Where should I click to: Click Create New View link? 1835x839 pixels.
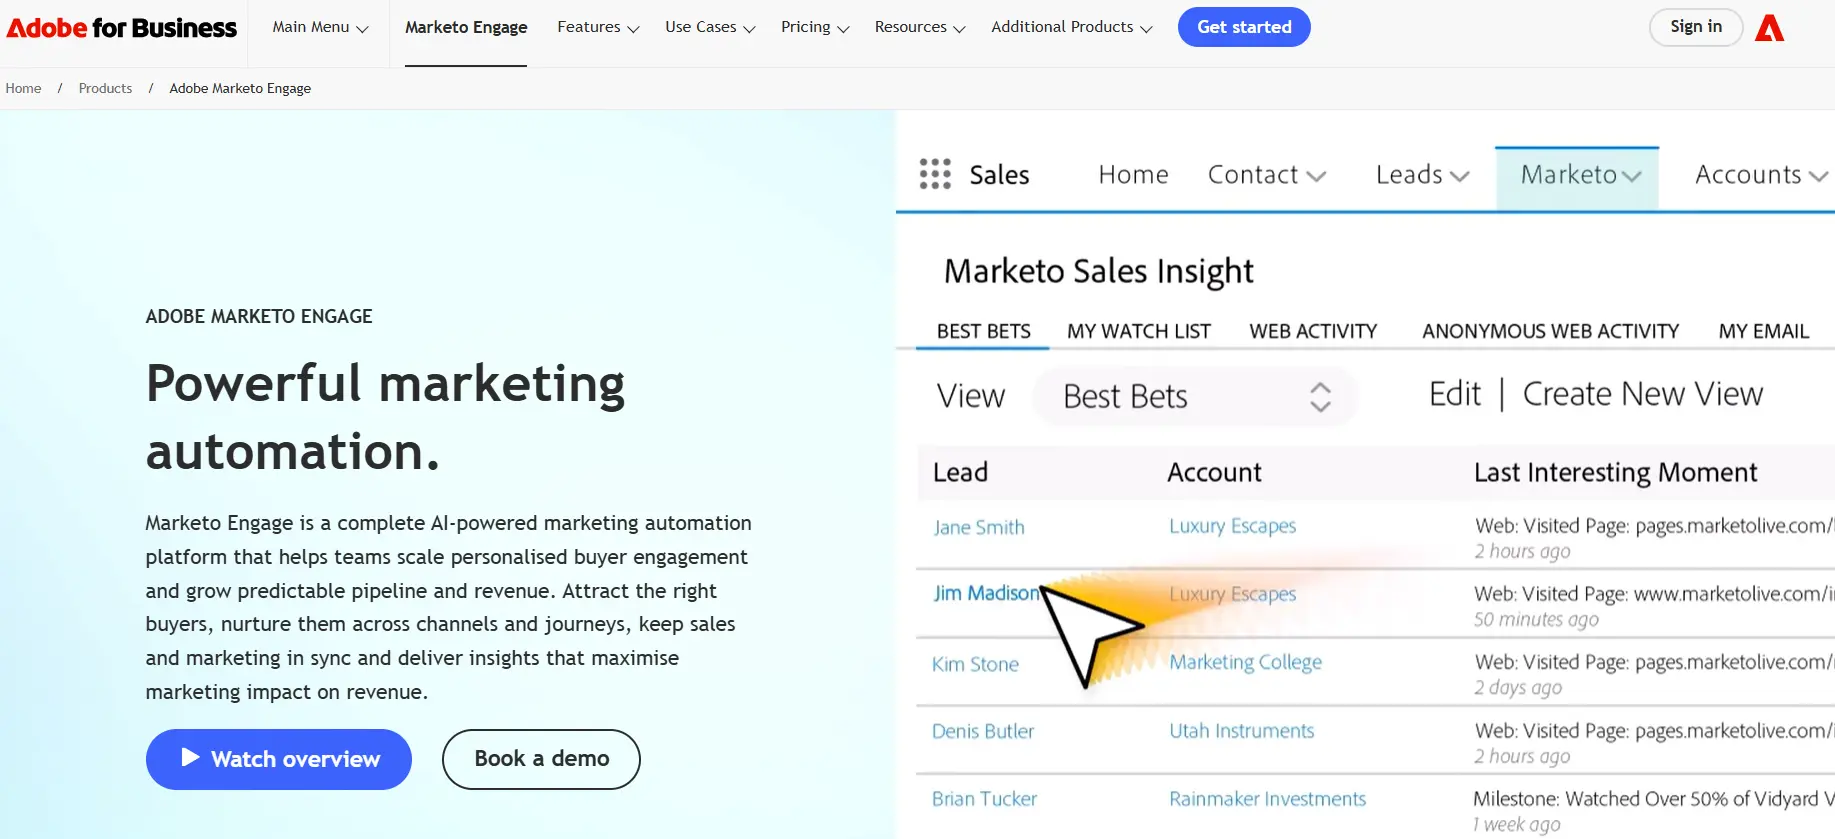1643,394
